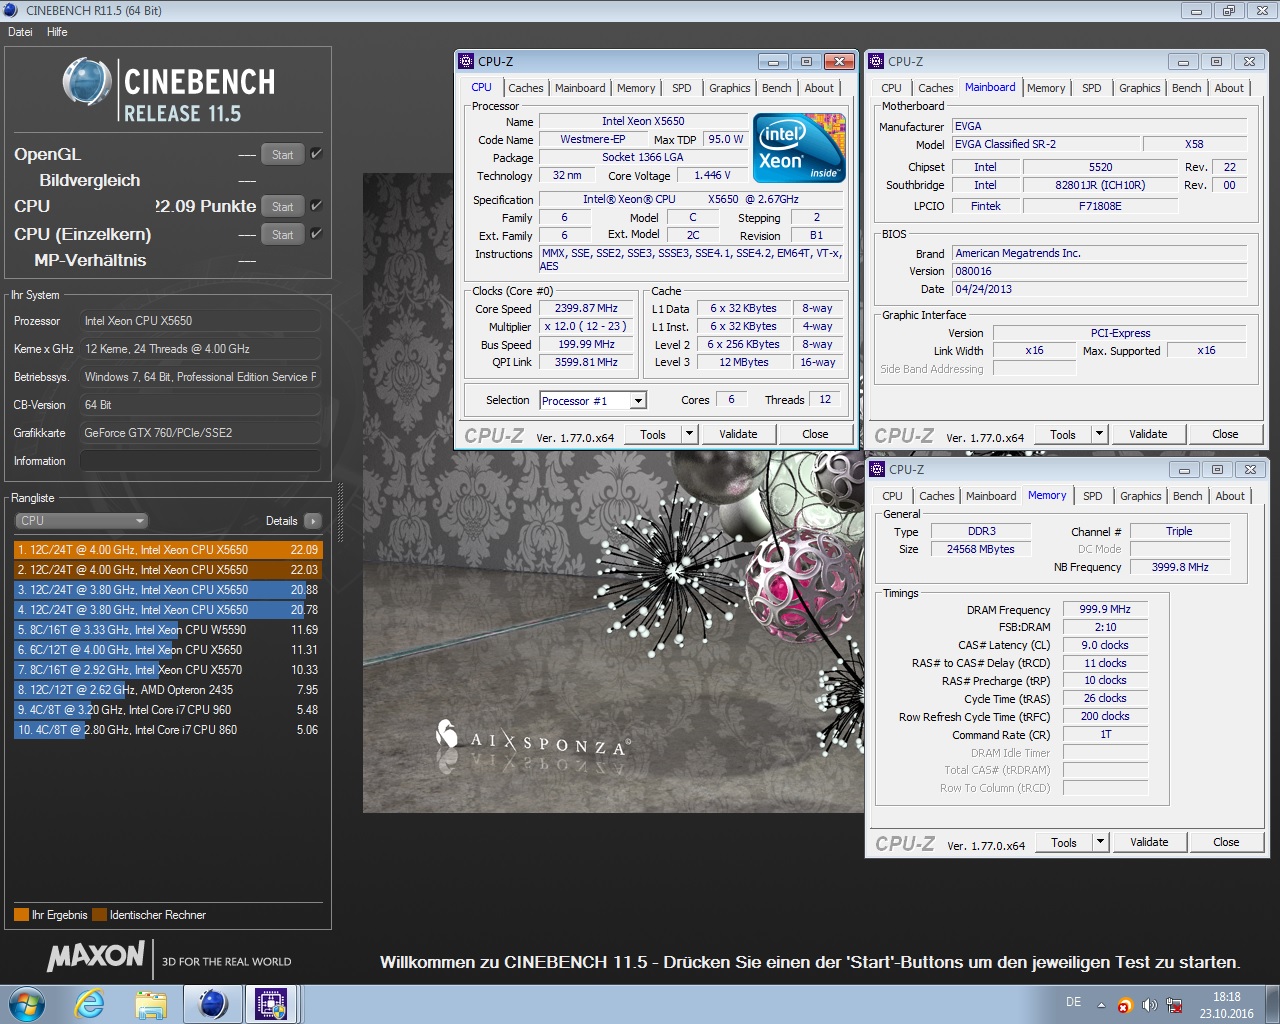Click the MAXON logo
Viewport: 1280px width, 1024px height.
(96, 956)
